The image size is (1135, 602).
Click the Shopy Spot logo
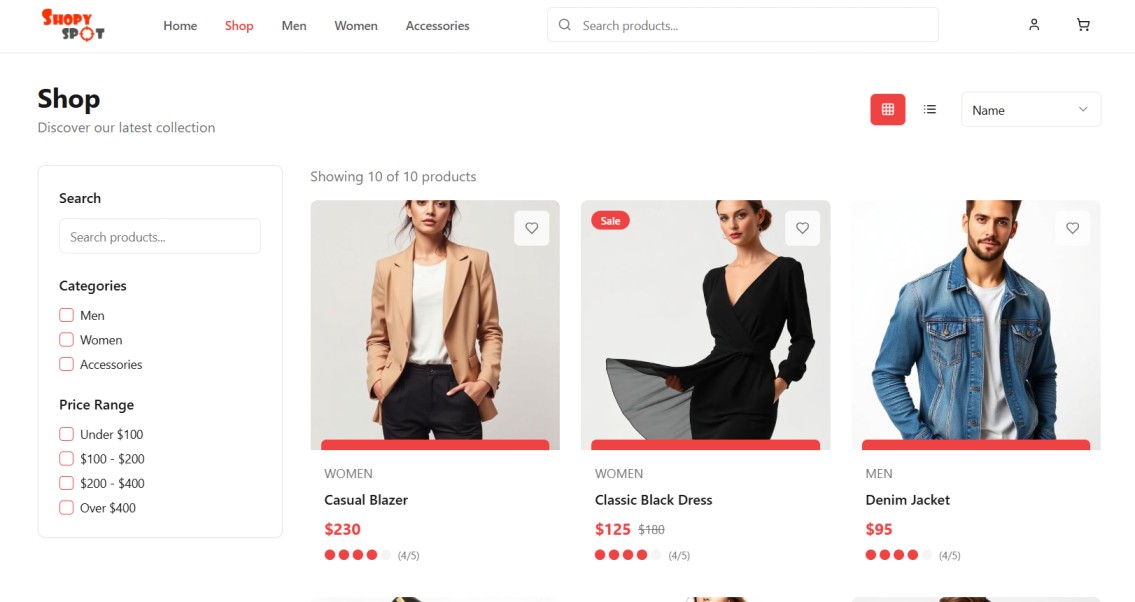point(73,25)
